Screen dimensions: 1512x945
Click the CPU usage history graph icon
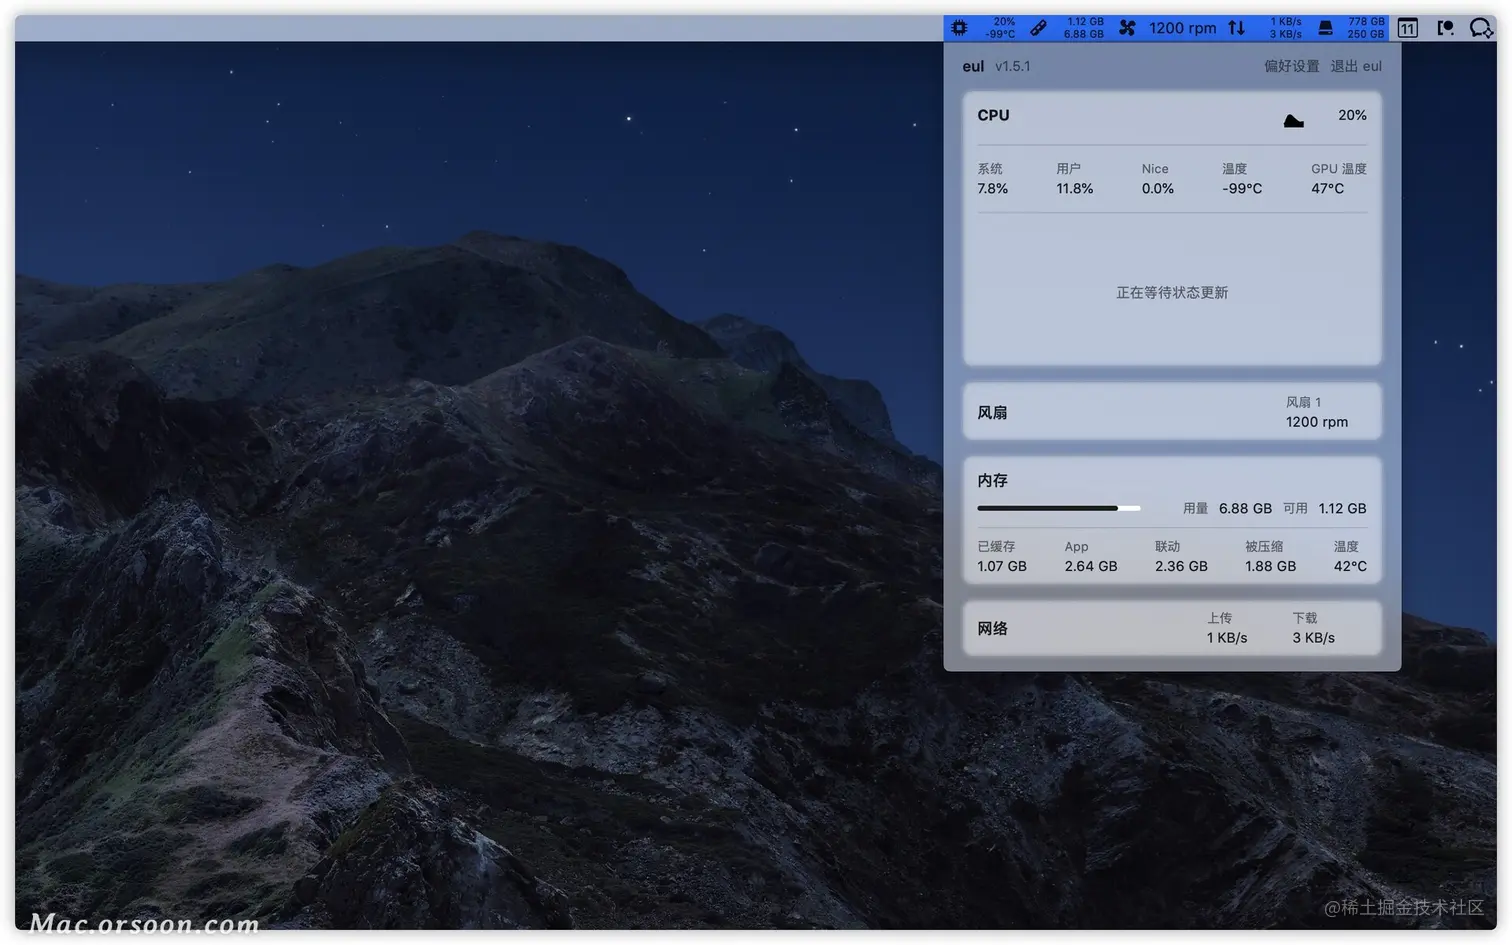(1293, 121)
